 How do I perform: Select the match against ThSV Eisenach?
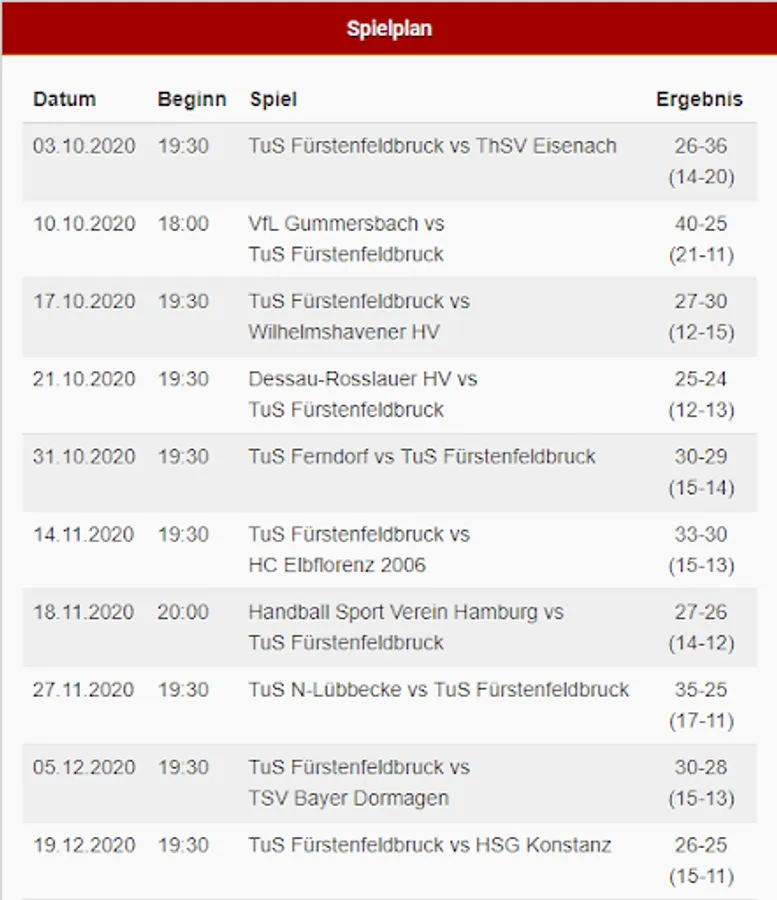click(432, 146)
